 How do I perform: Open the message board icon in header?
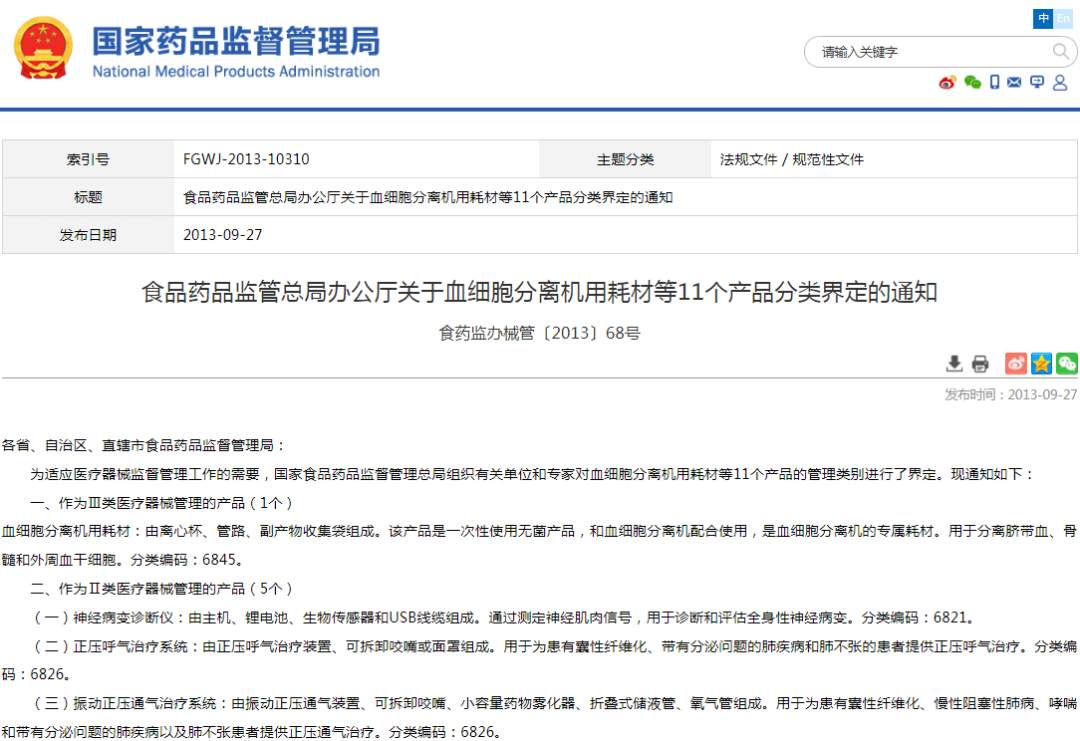[x=1037, y=83]
